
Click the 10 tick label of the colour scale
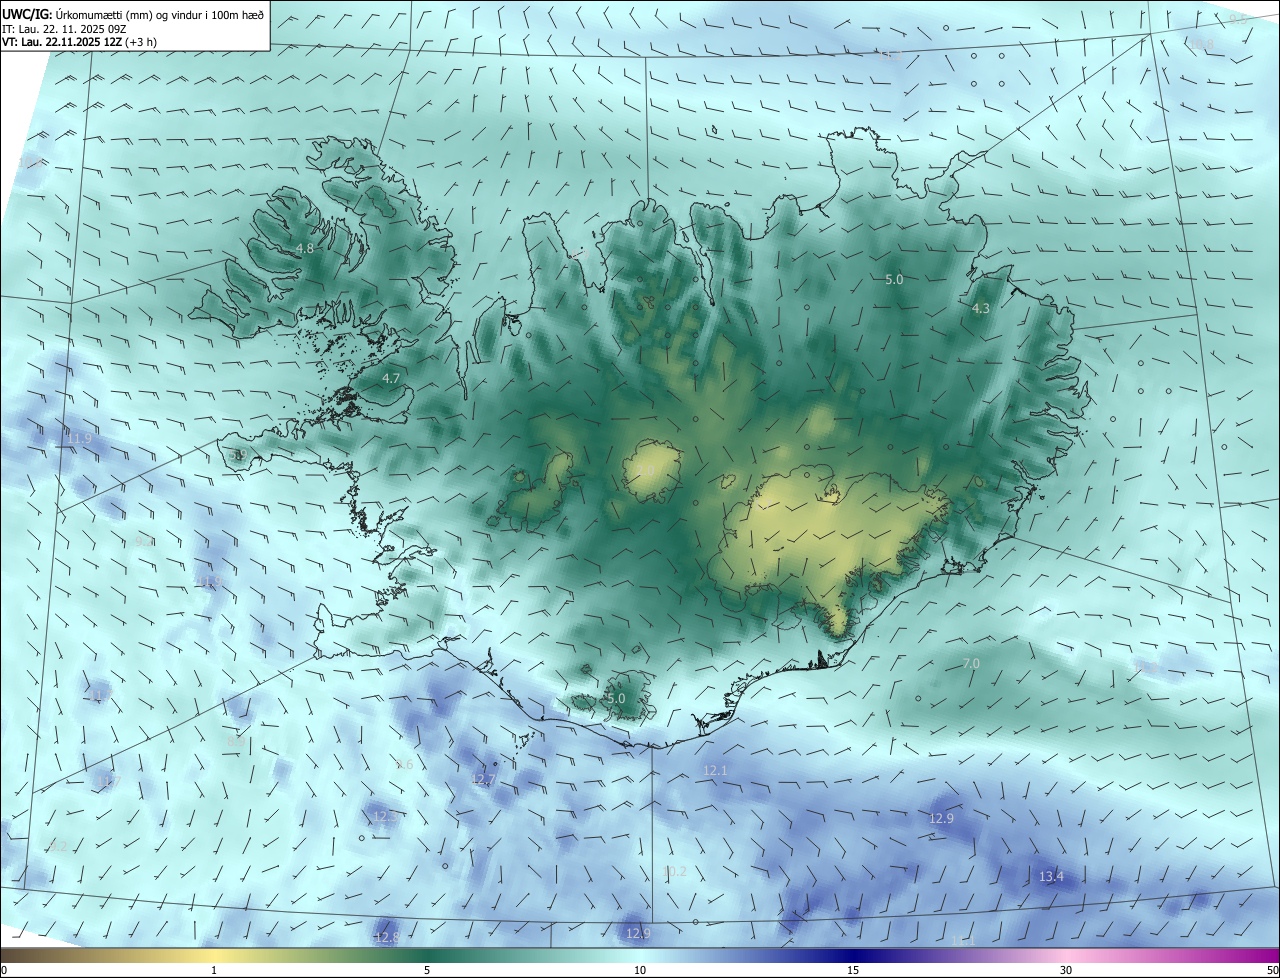pyautogui.click(x=640, y=971)
